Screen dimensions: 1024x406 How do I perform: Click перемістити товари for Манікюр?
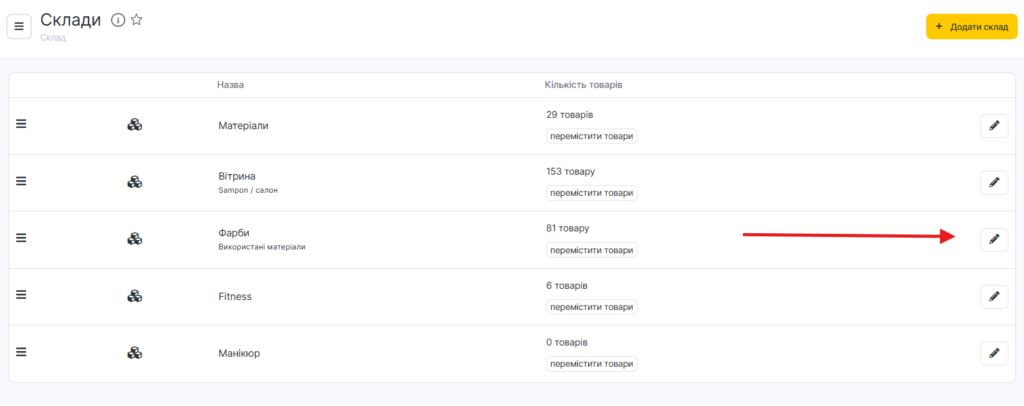(592, 364)
